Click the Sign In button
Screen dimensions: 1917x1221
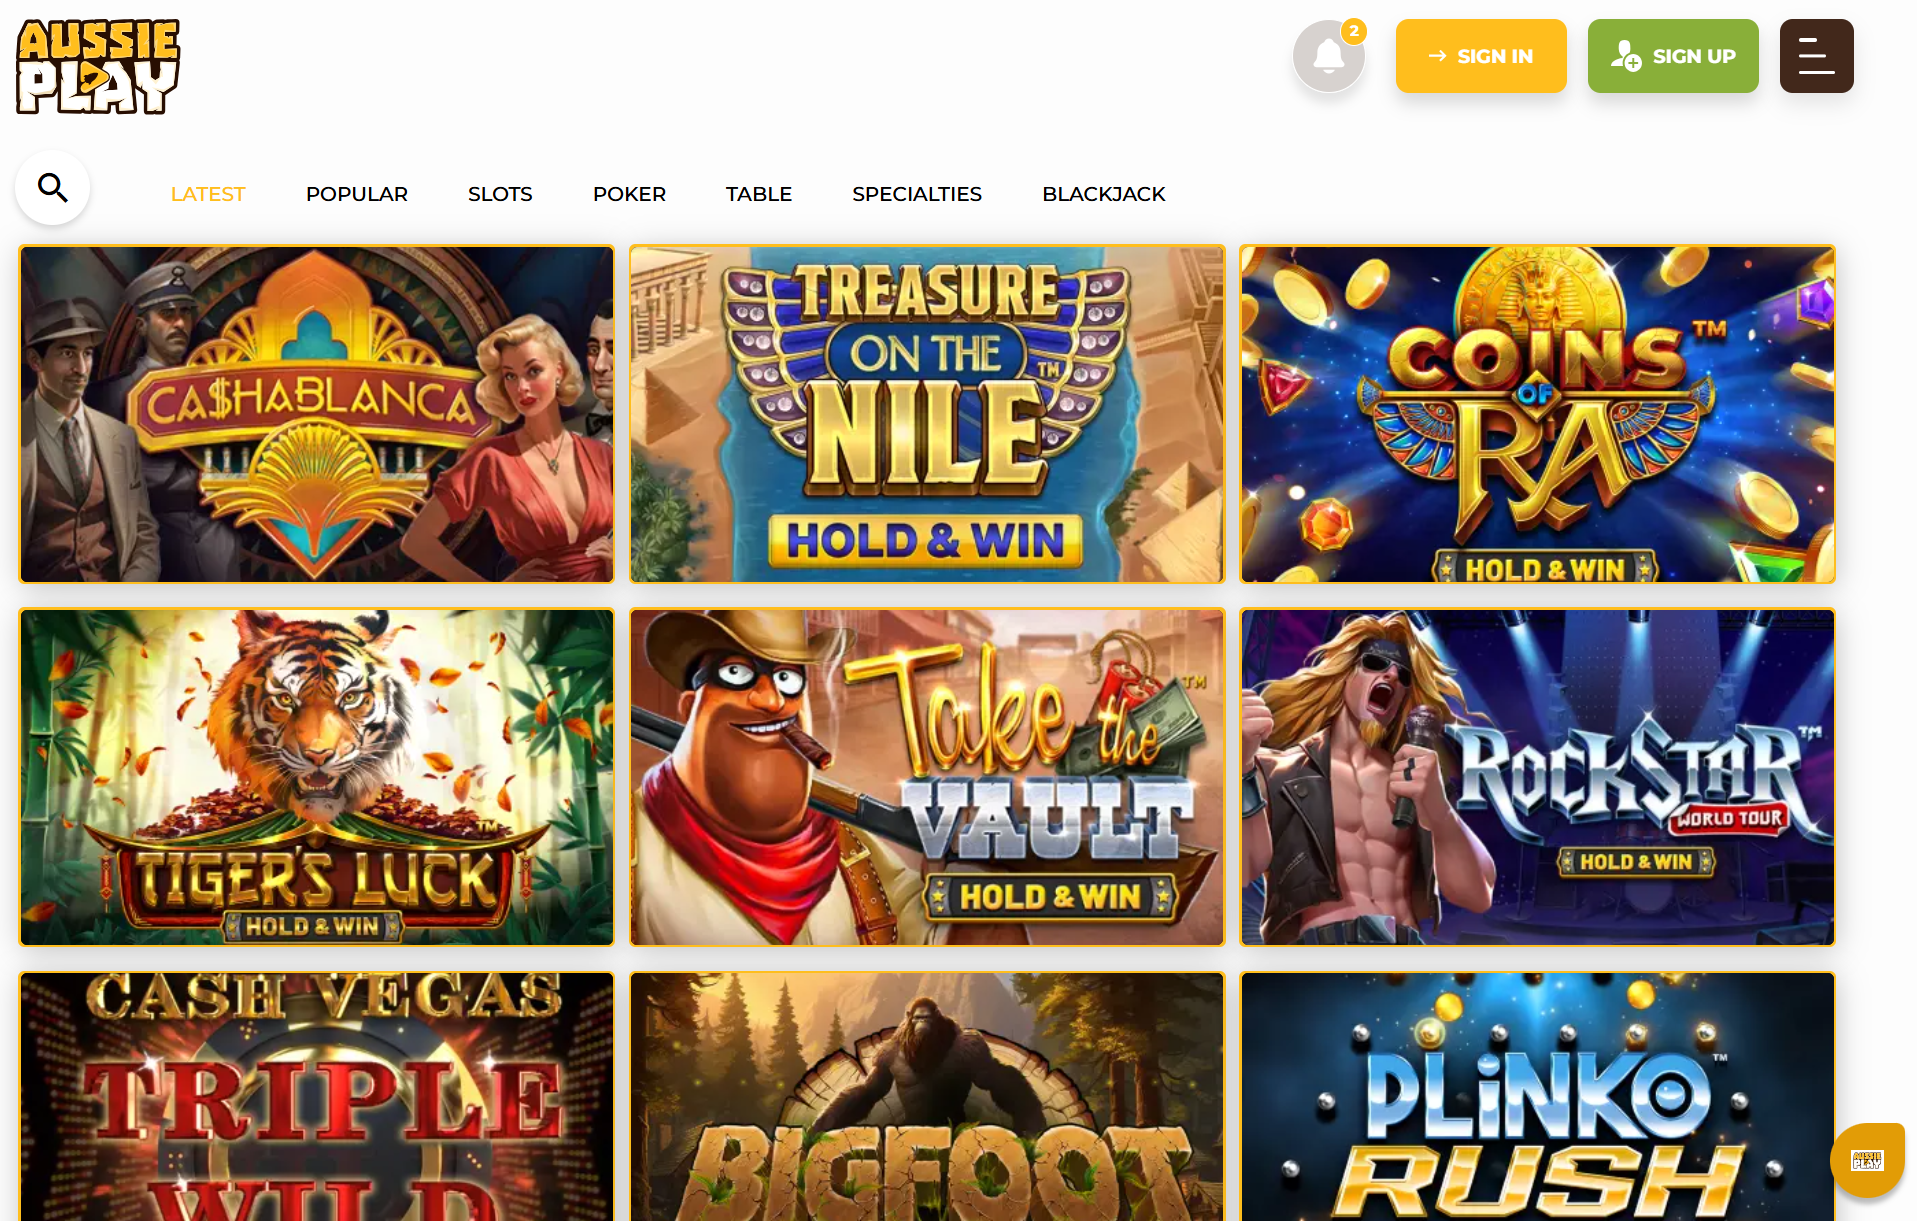(1481, 56)
